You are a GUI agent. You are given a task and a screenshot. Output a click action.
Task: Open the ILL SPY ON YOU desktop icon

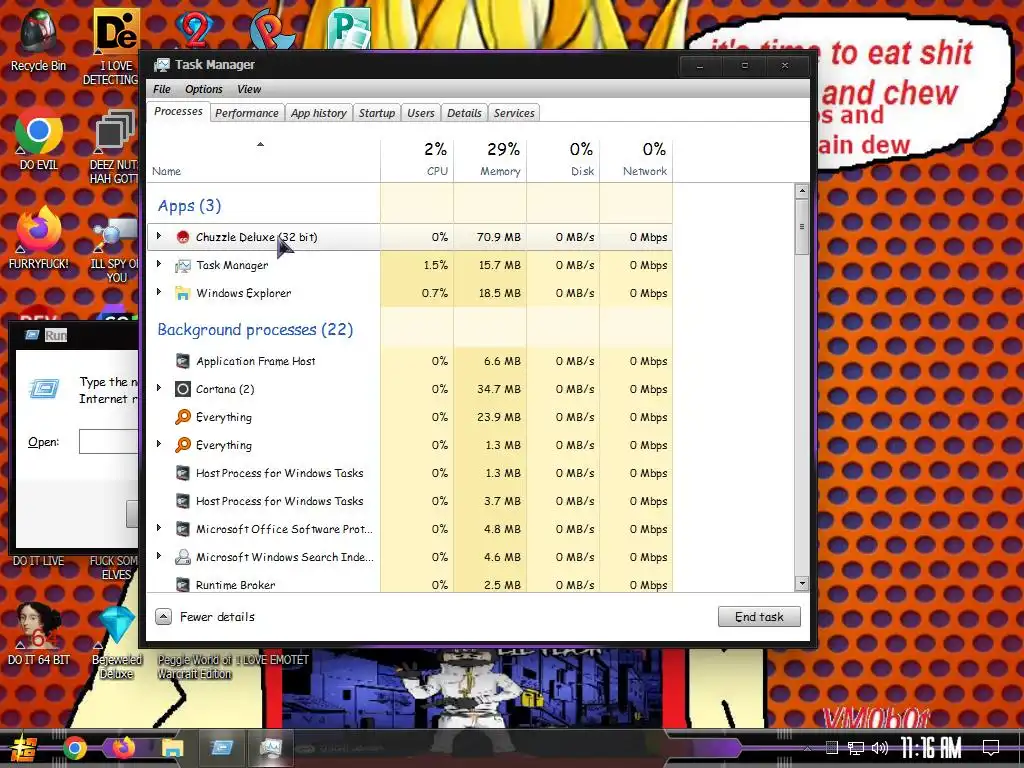[x=115, y=252]
